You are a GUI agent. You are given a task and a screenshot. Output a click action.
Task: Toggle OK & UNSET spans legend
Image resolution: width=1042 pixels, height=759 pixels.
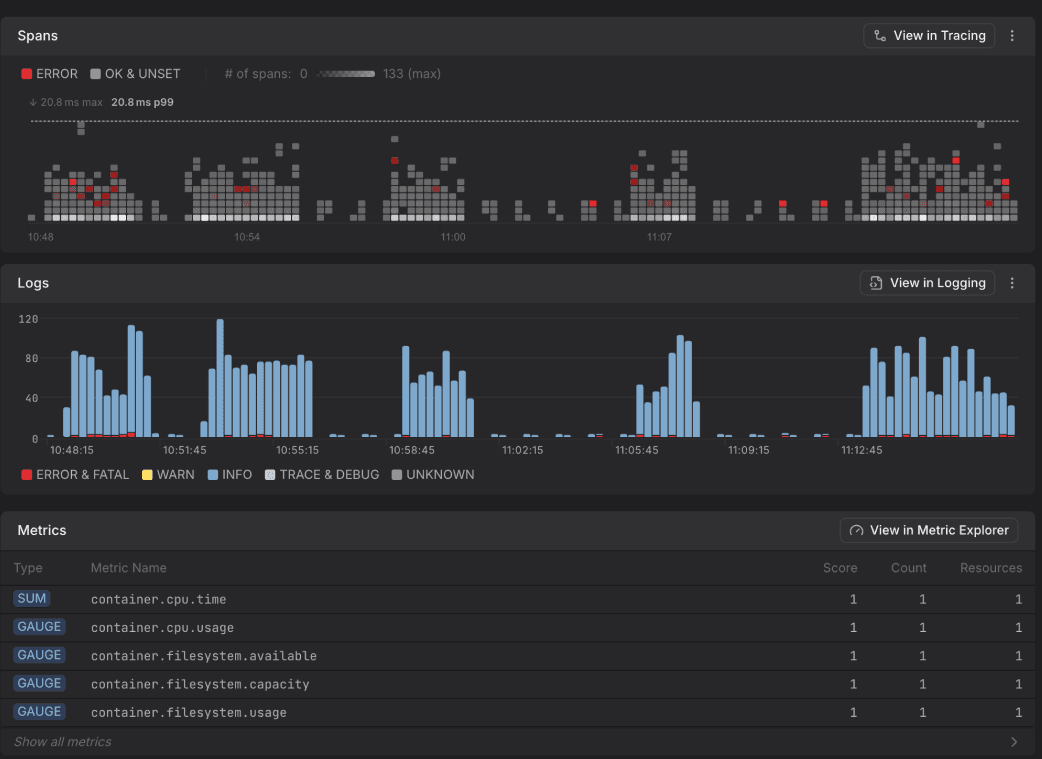(x=136, y=74)
